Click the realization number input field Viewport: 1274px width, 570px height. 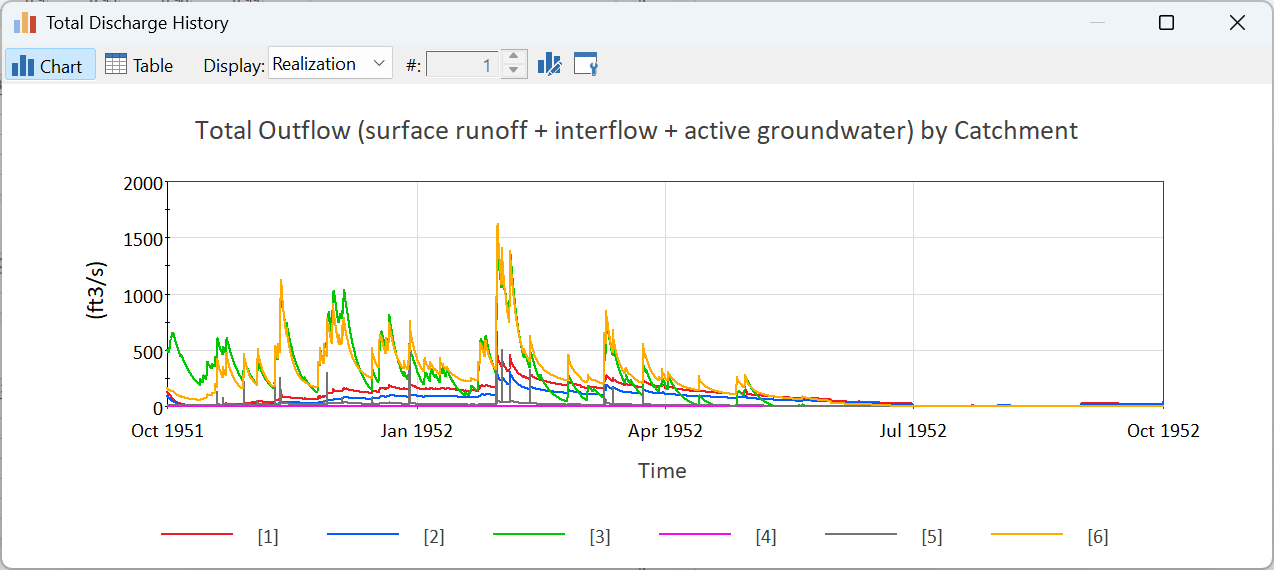pyautogui.click(x=461, y=65)
